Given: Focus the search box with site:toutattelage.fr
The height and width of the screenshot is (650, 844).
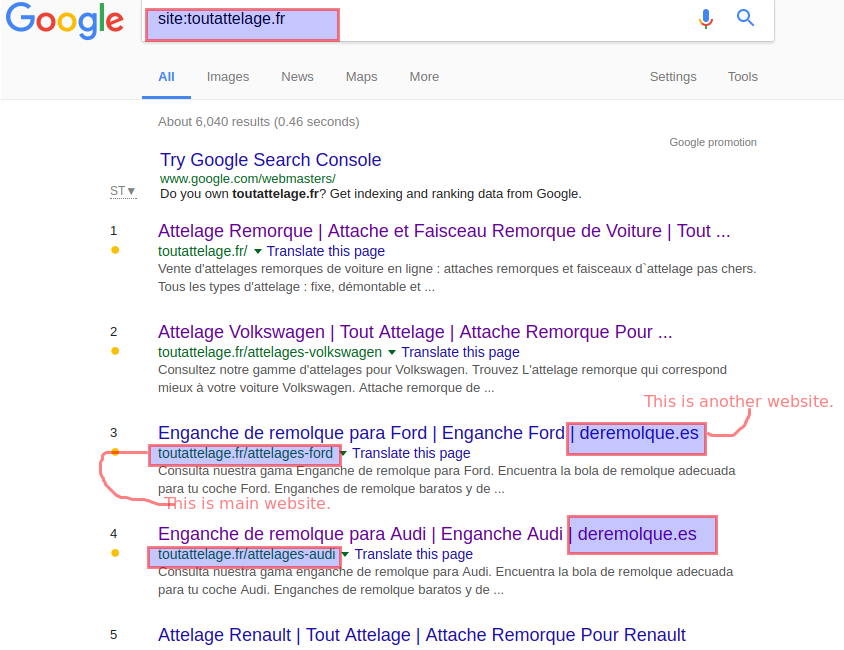Looking at the screenshot, I should tap(458, 21).
